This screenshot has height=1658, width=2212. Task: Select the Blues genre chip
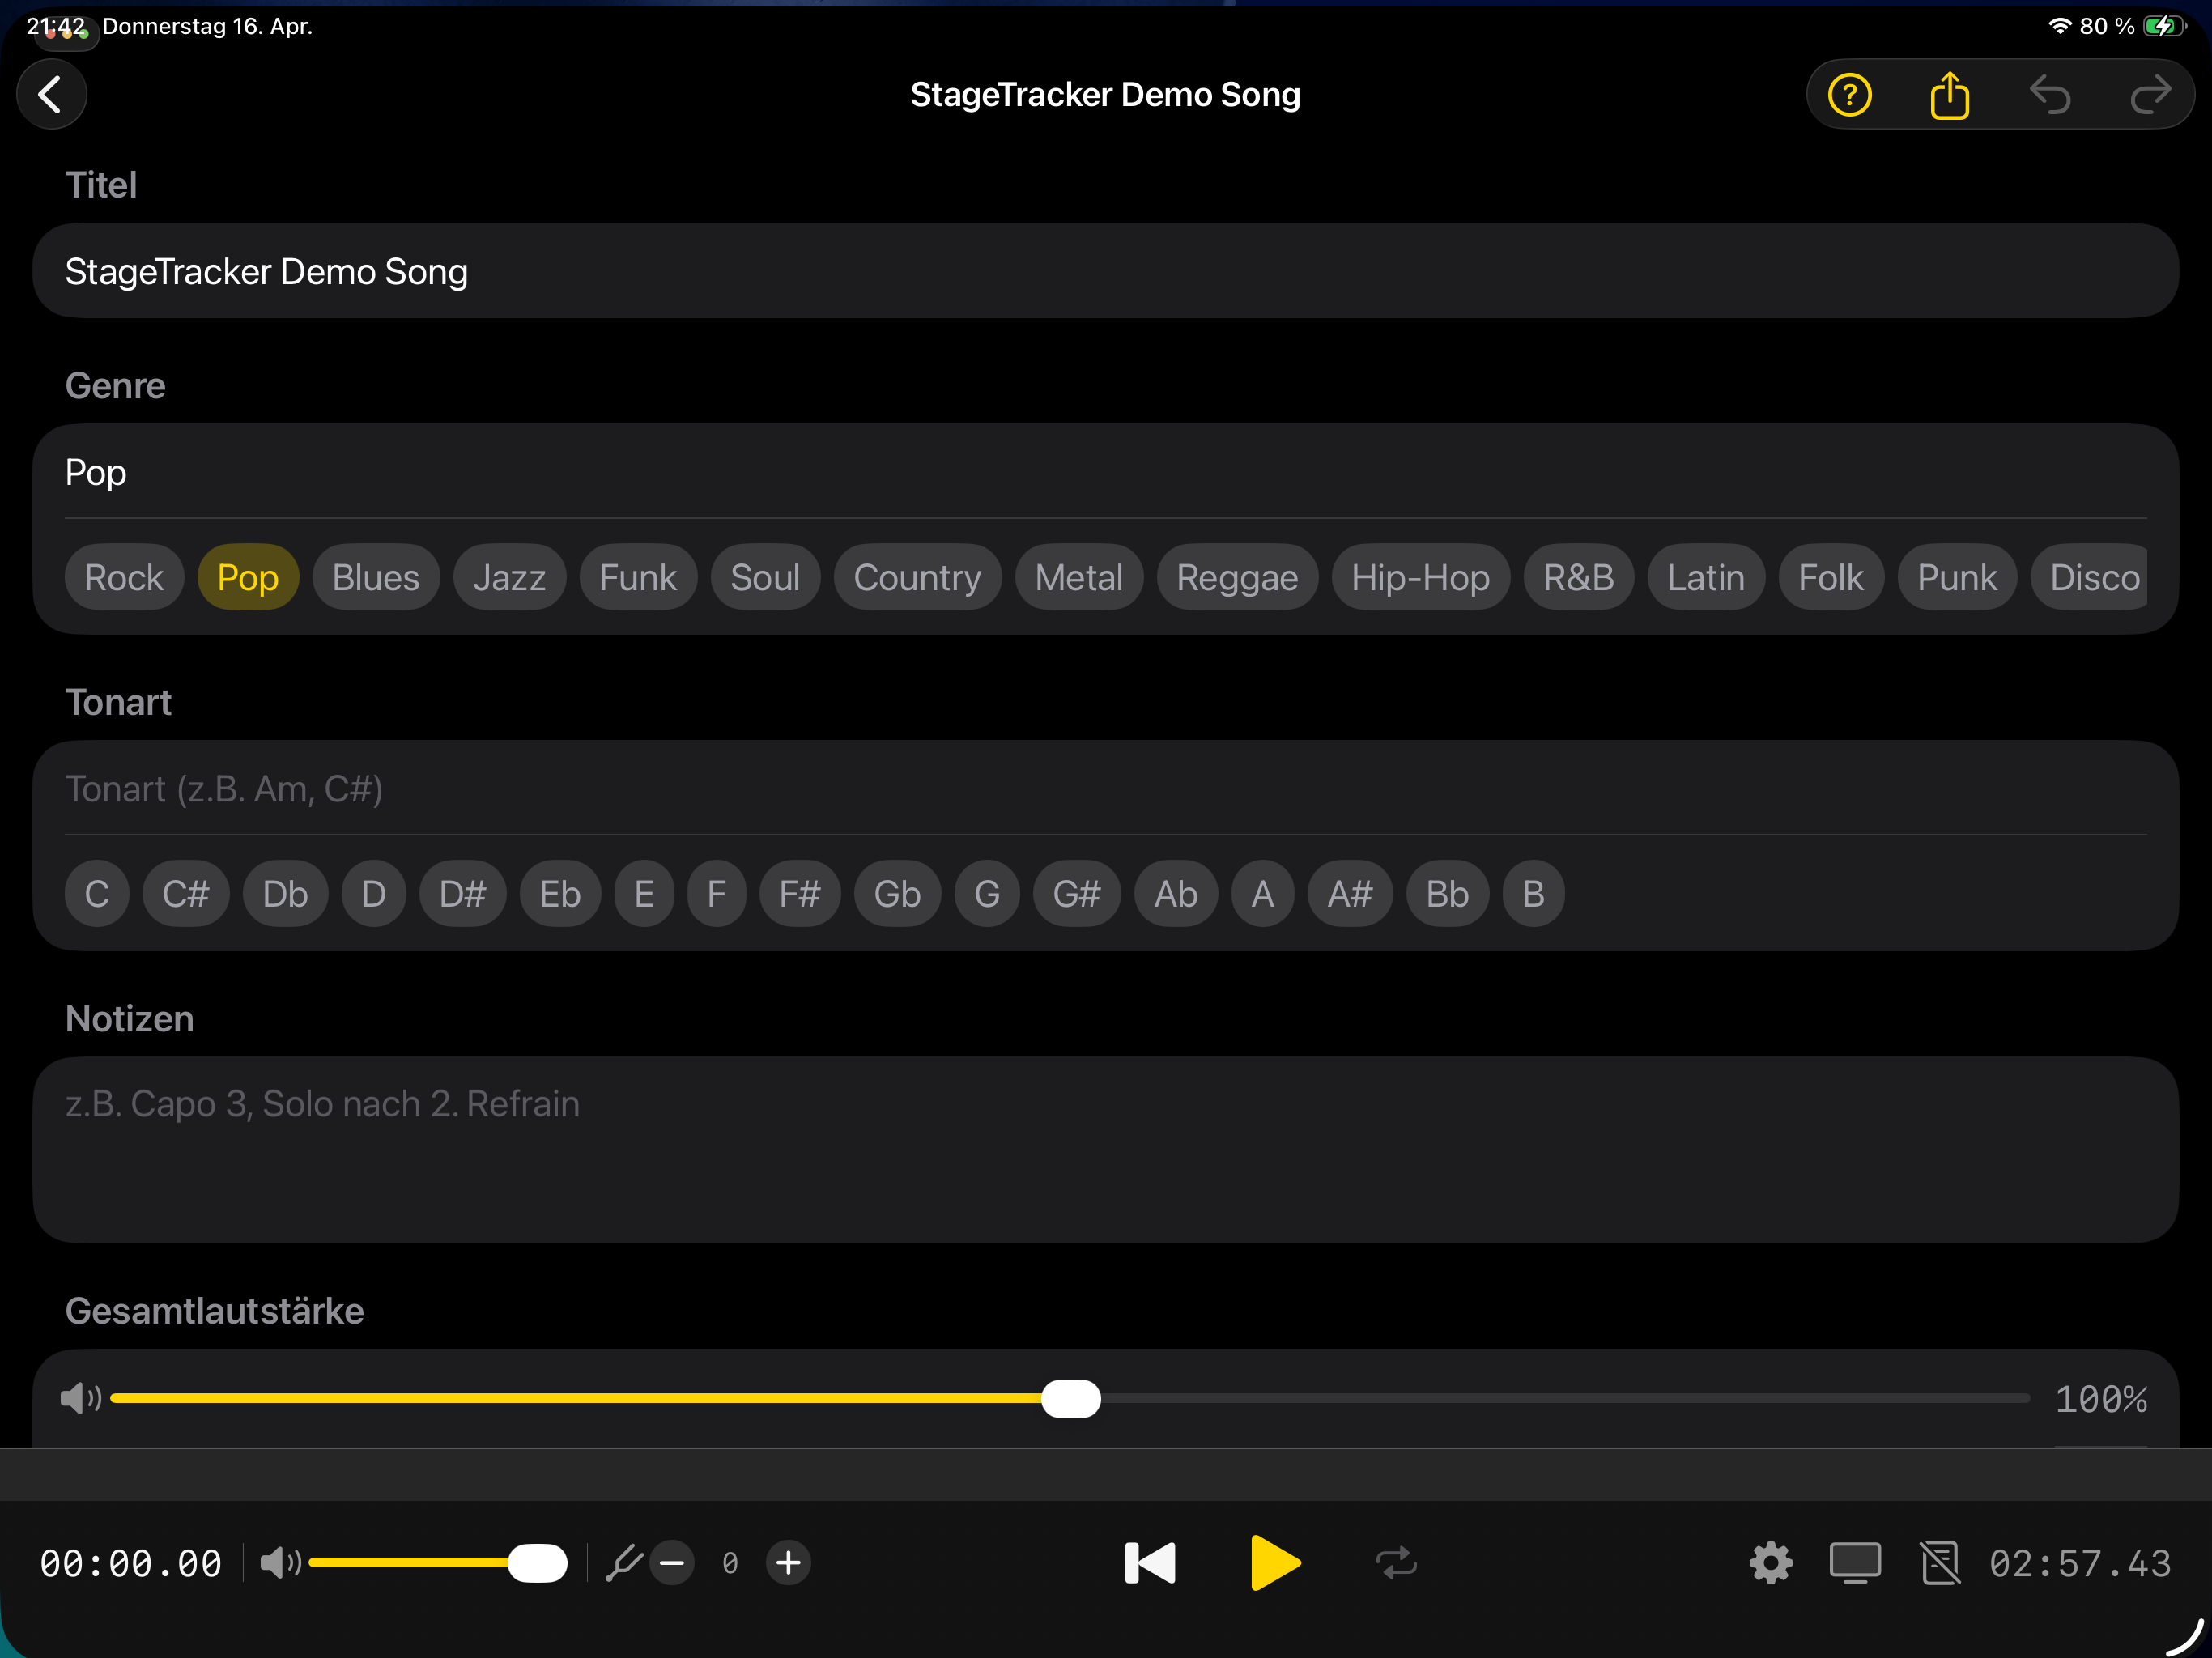tap(376, 577)
